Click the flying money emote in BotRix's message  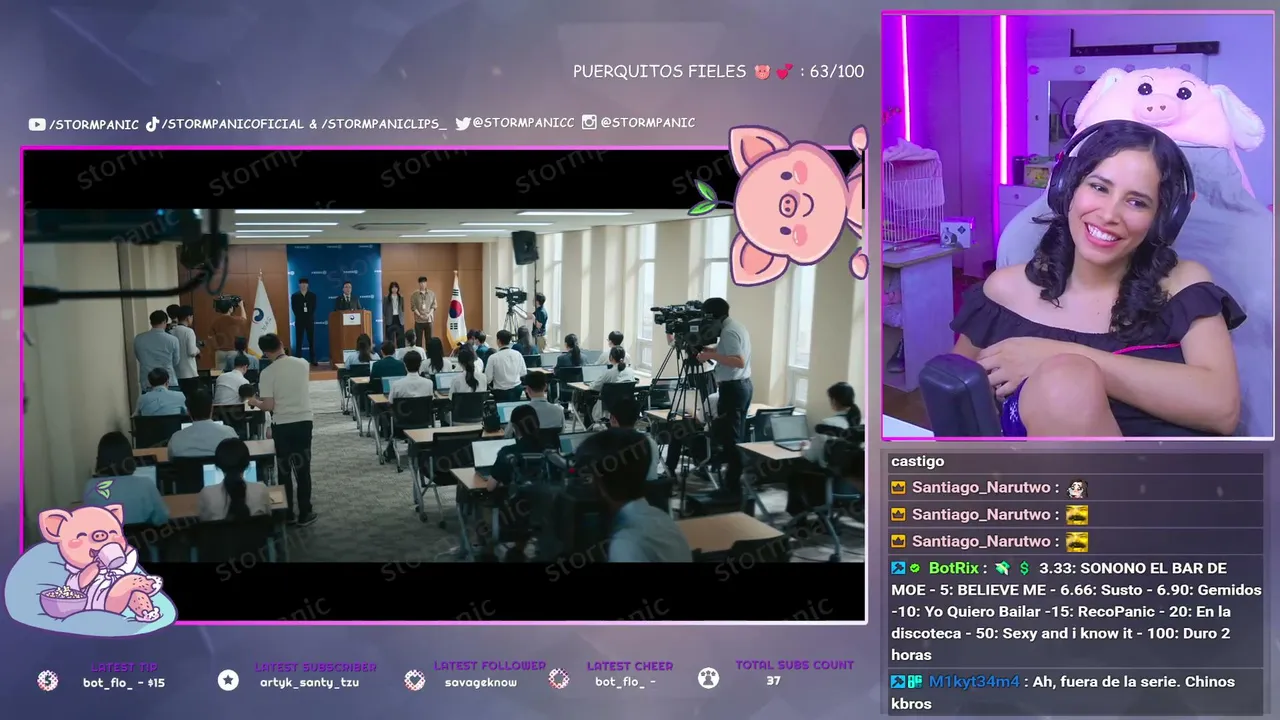[1003, 568]
